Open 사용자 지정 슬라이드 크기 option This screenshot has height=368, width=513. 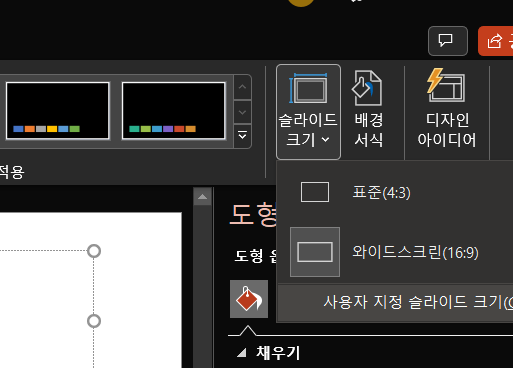coord(395,303)
